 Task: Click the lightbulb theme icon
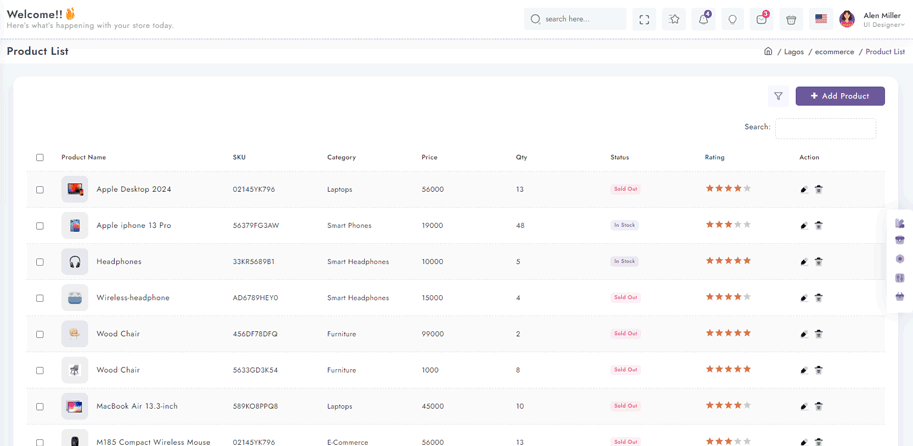(732, 19)
